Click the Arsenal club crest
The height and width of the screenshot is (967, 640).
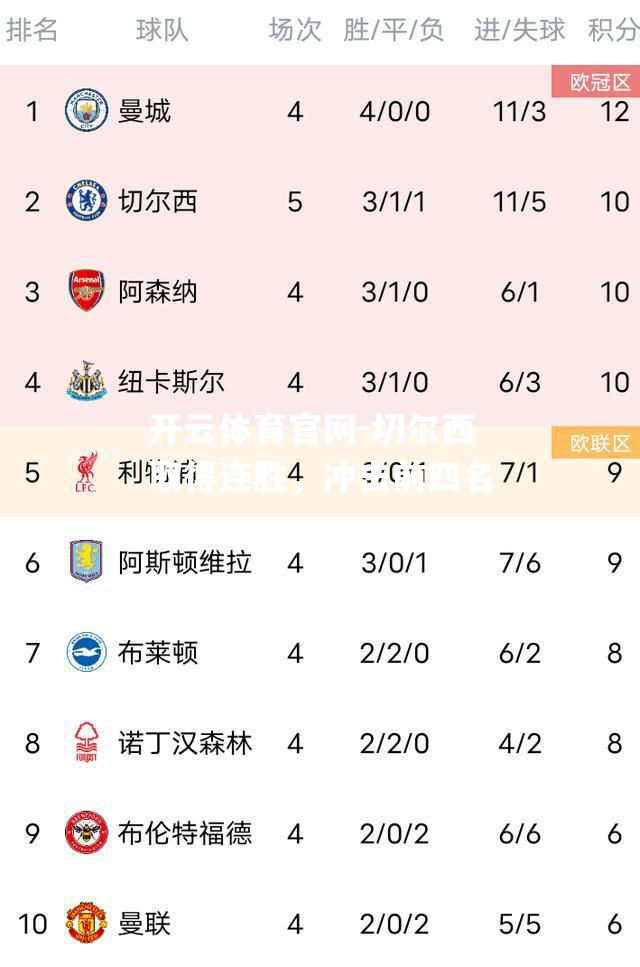coord(86,290)
